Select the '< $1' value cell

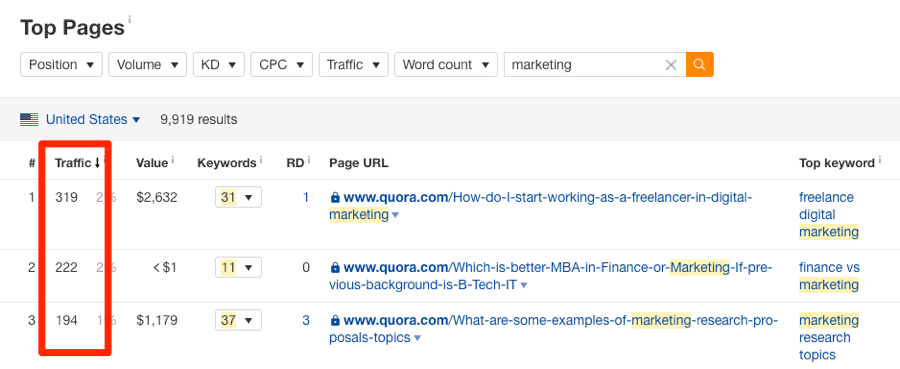165,267
